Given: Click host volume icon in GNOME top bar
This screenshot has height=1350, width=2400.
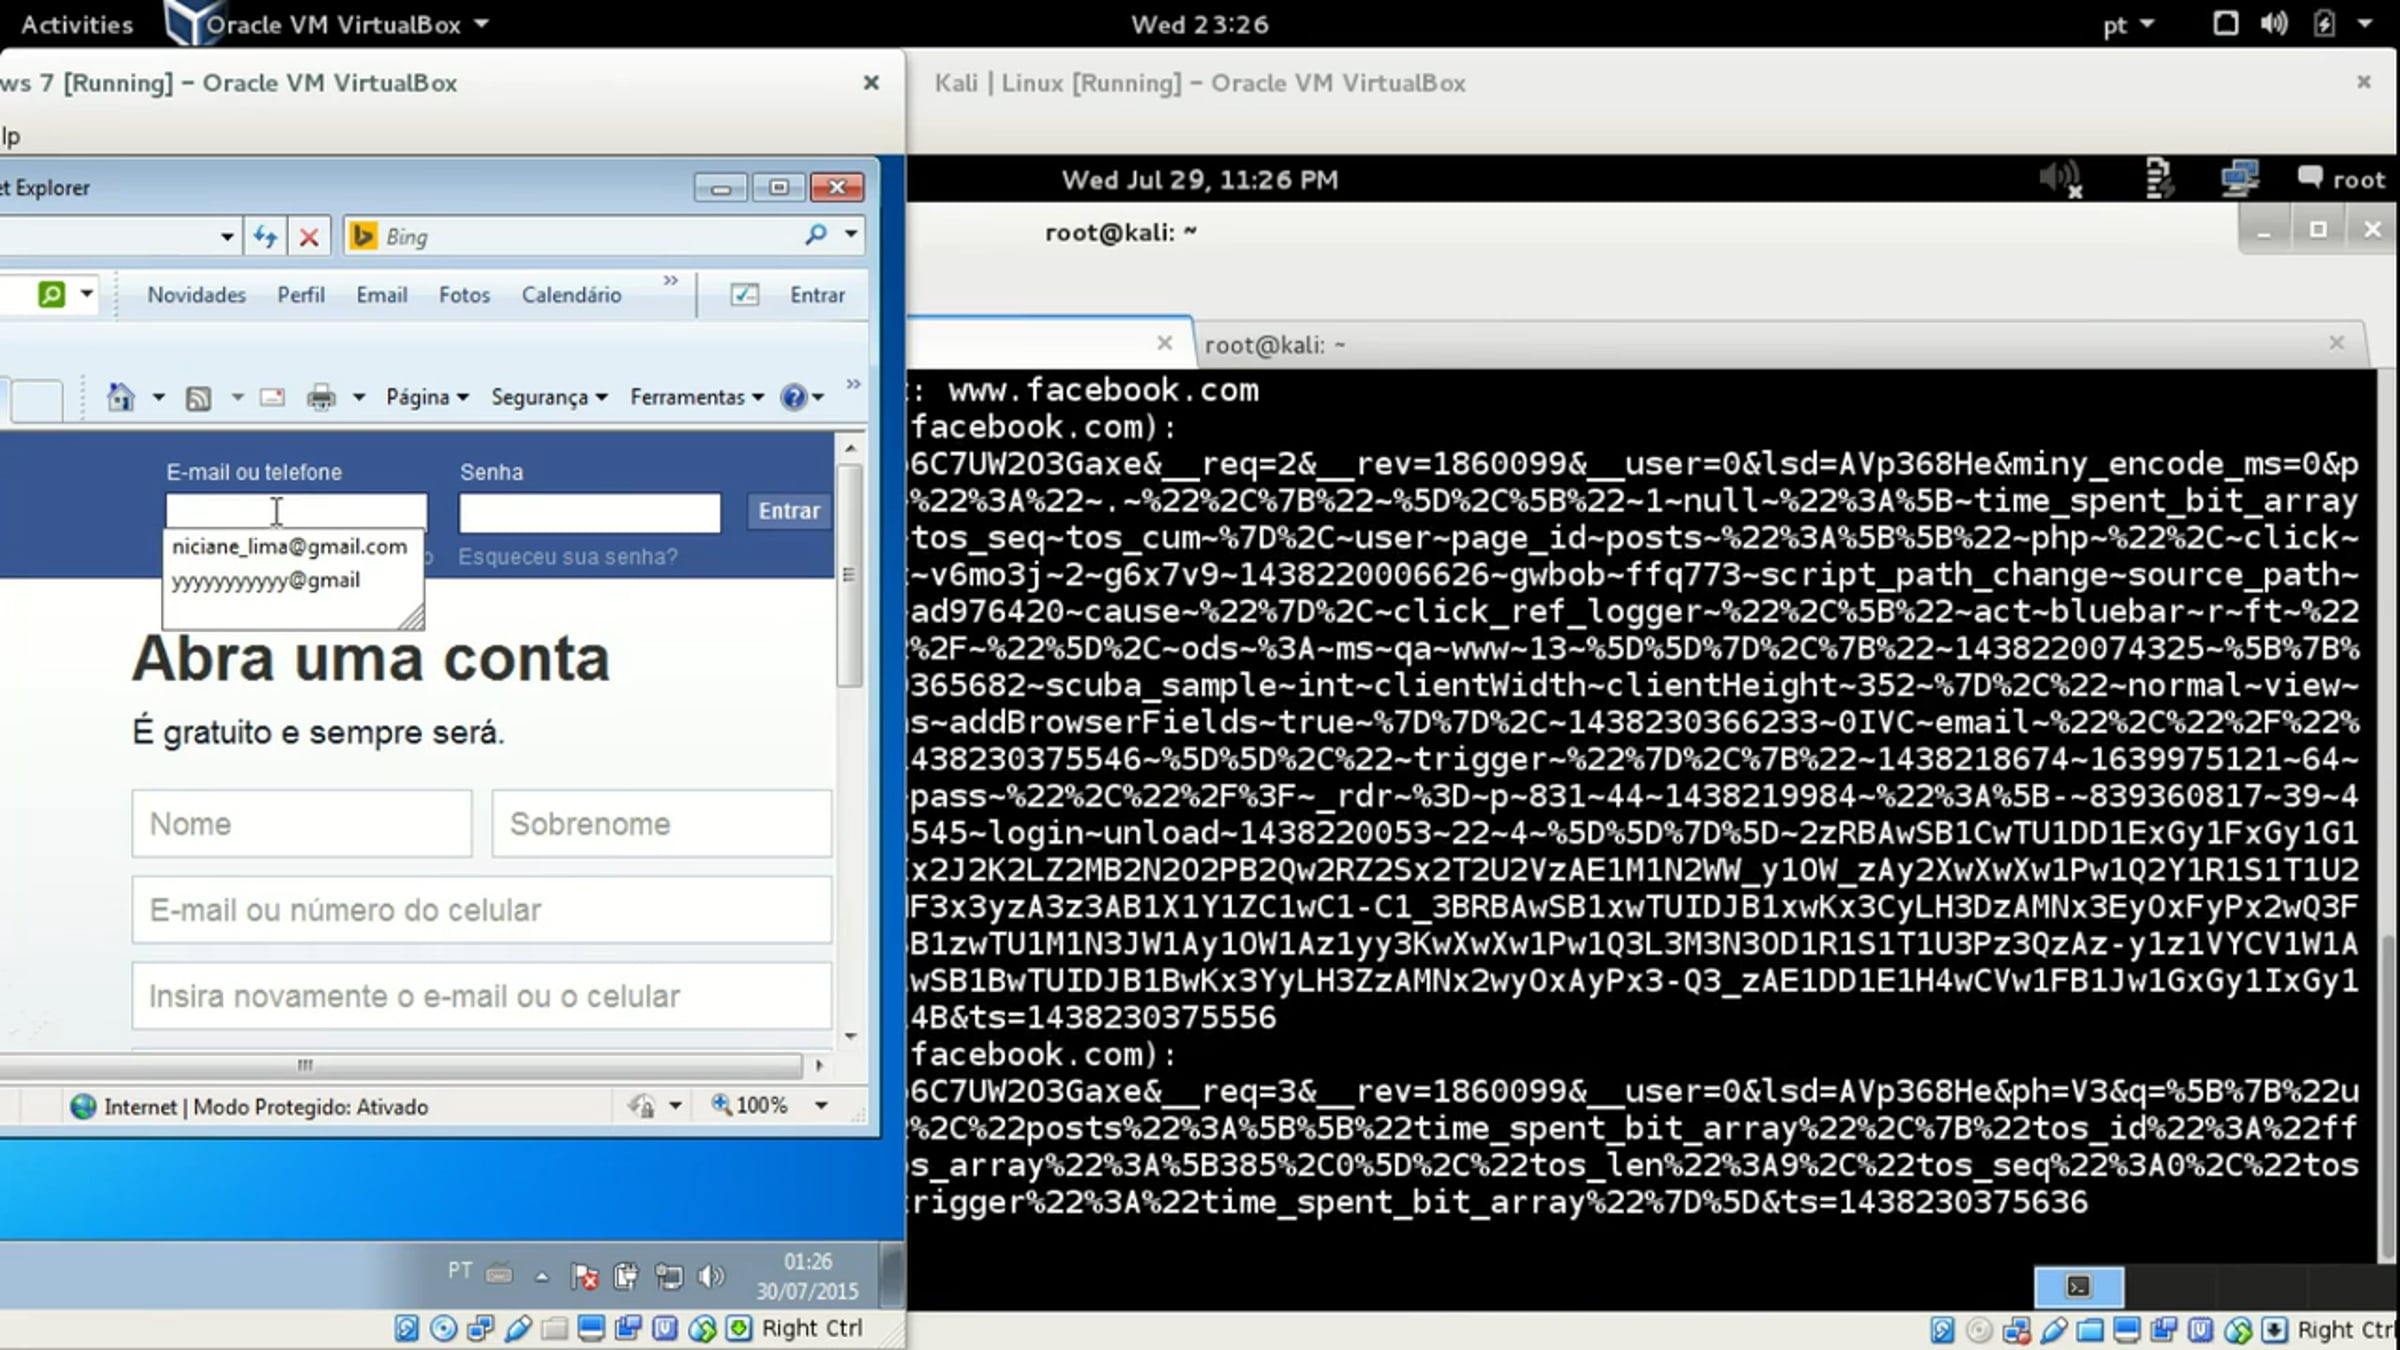Looking at the screenshot, I should [x=2273, y=23].
